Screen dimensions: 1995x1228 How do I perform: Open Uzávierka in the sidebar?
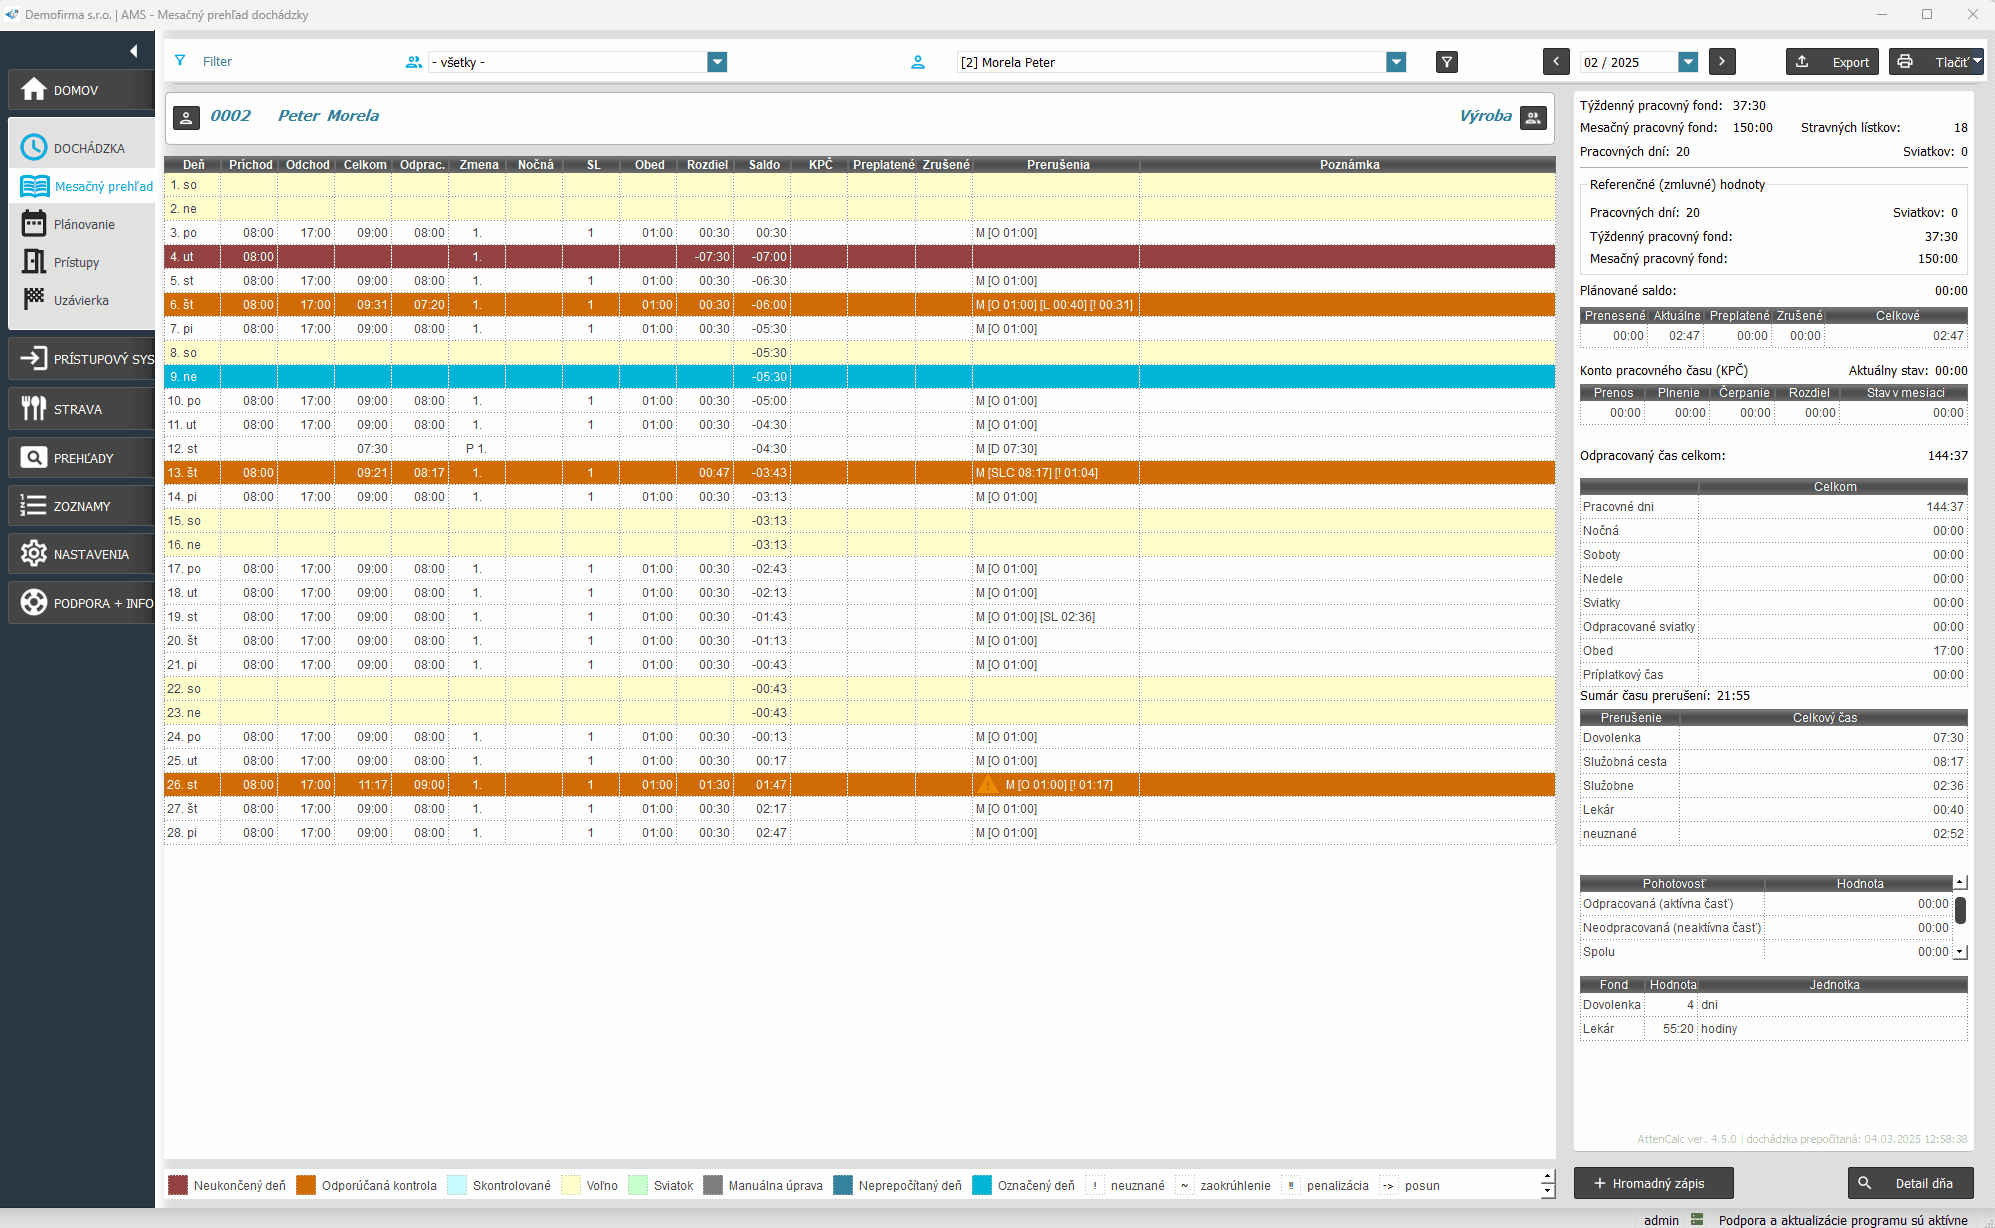pyautogui.click(x=80, y=300)
